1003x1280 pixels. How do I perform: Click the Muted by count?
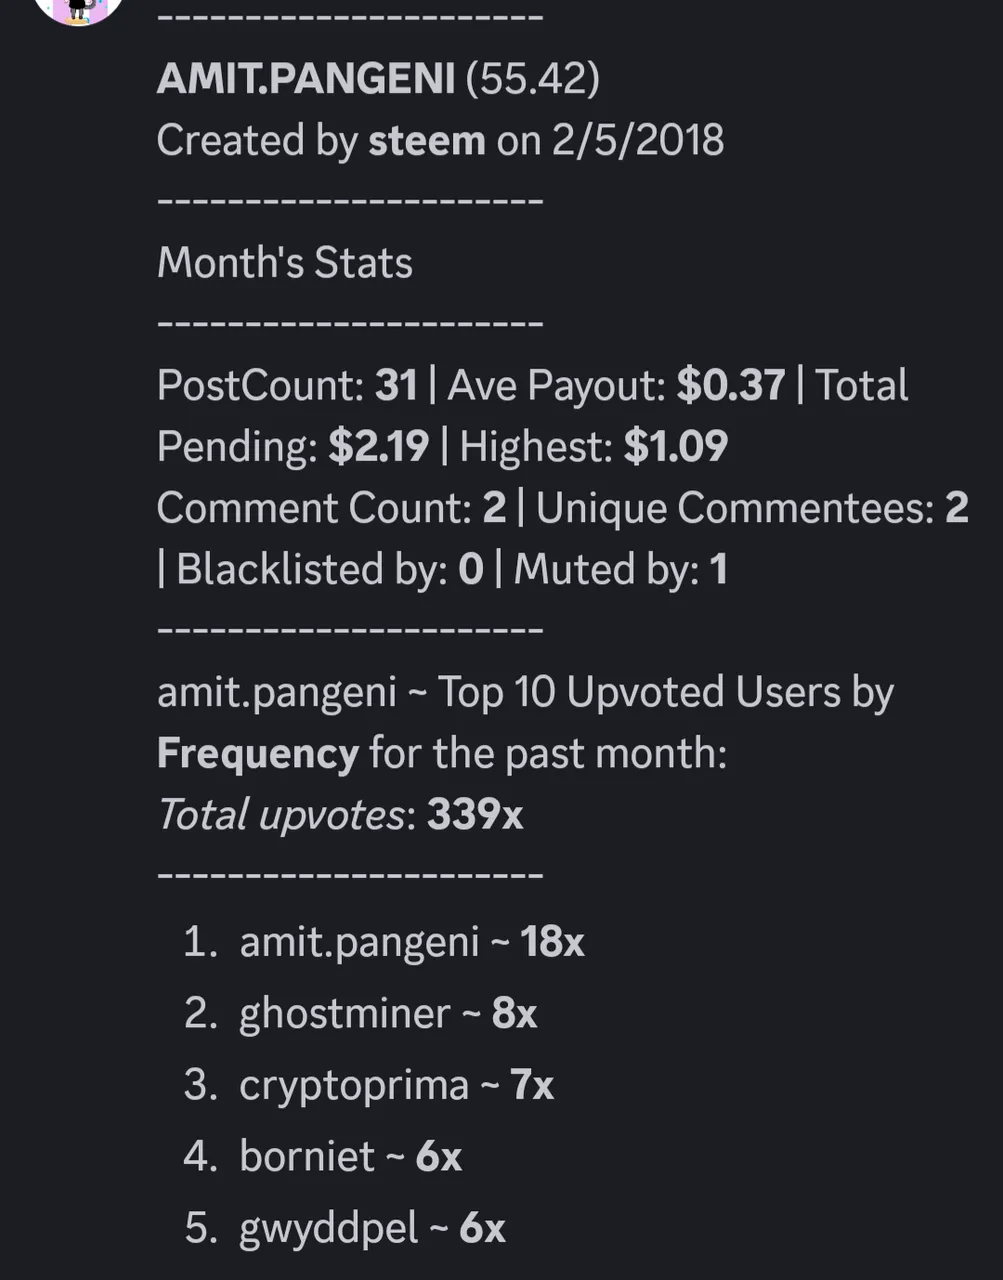point(718,569)
